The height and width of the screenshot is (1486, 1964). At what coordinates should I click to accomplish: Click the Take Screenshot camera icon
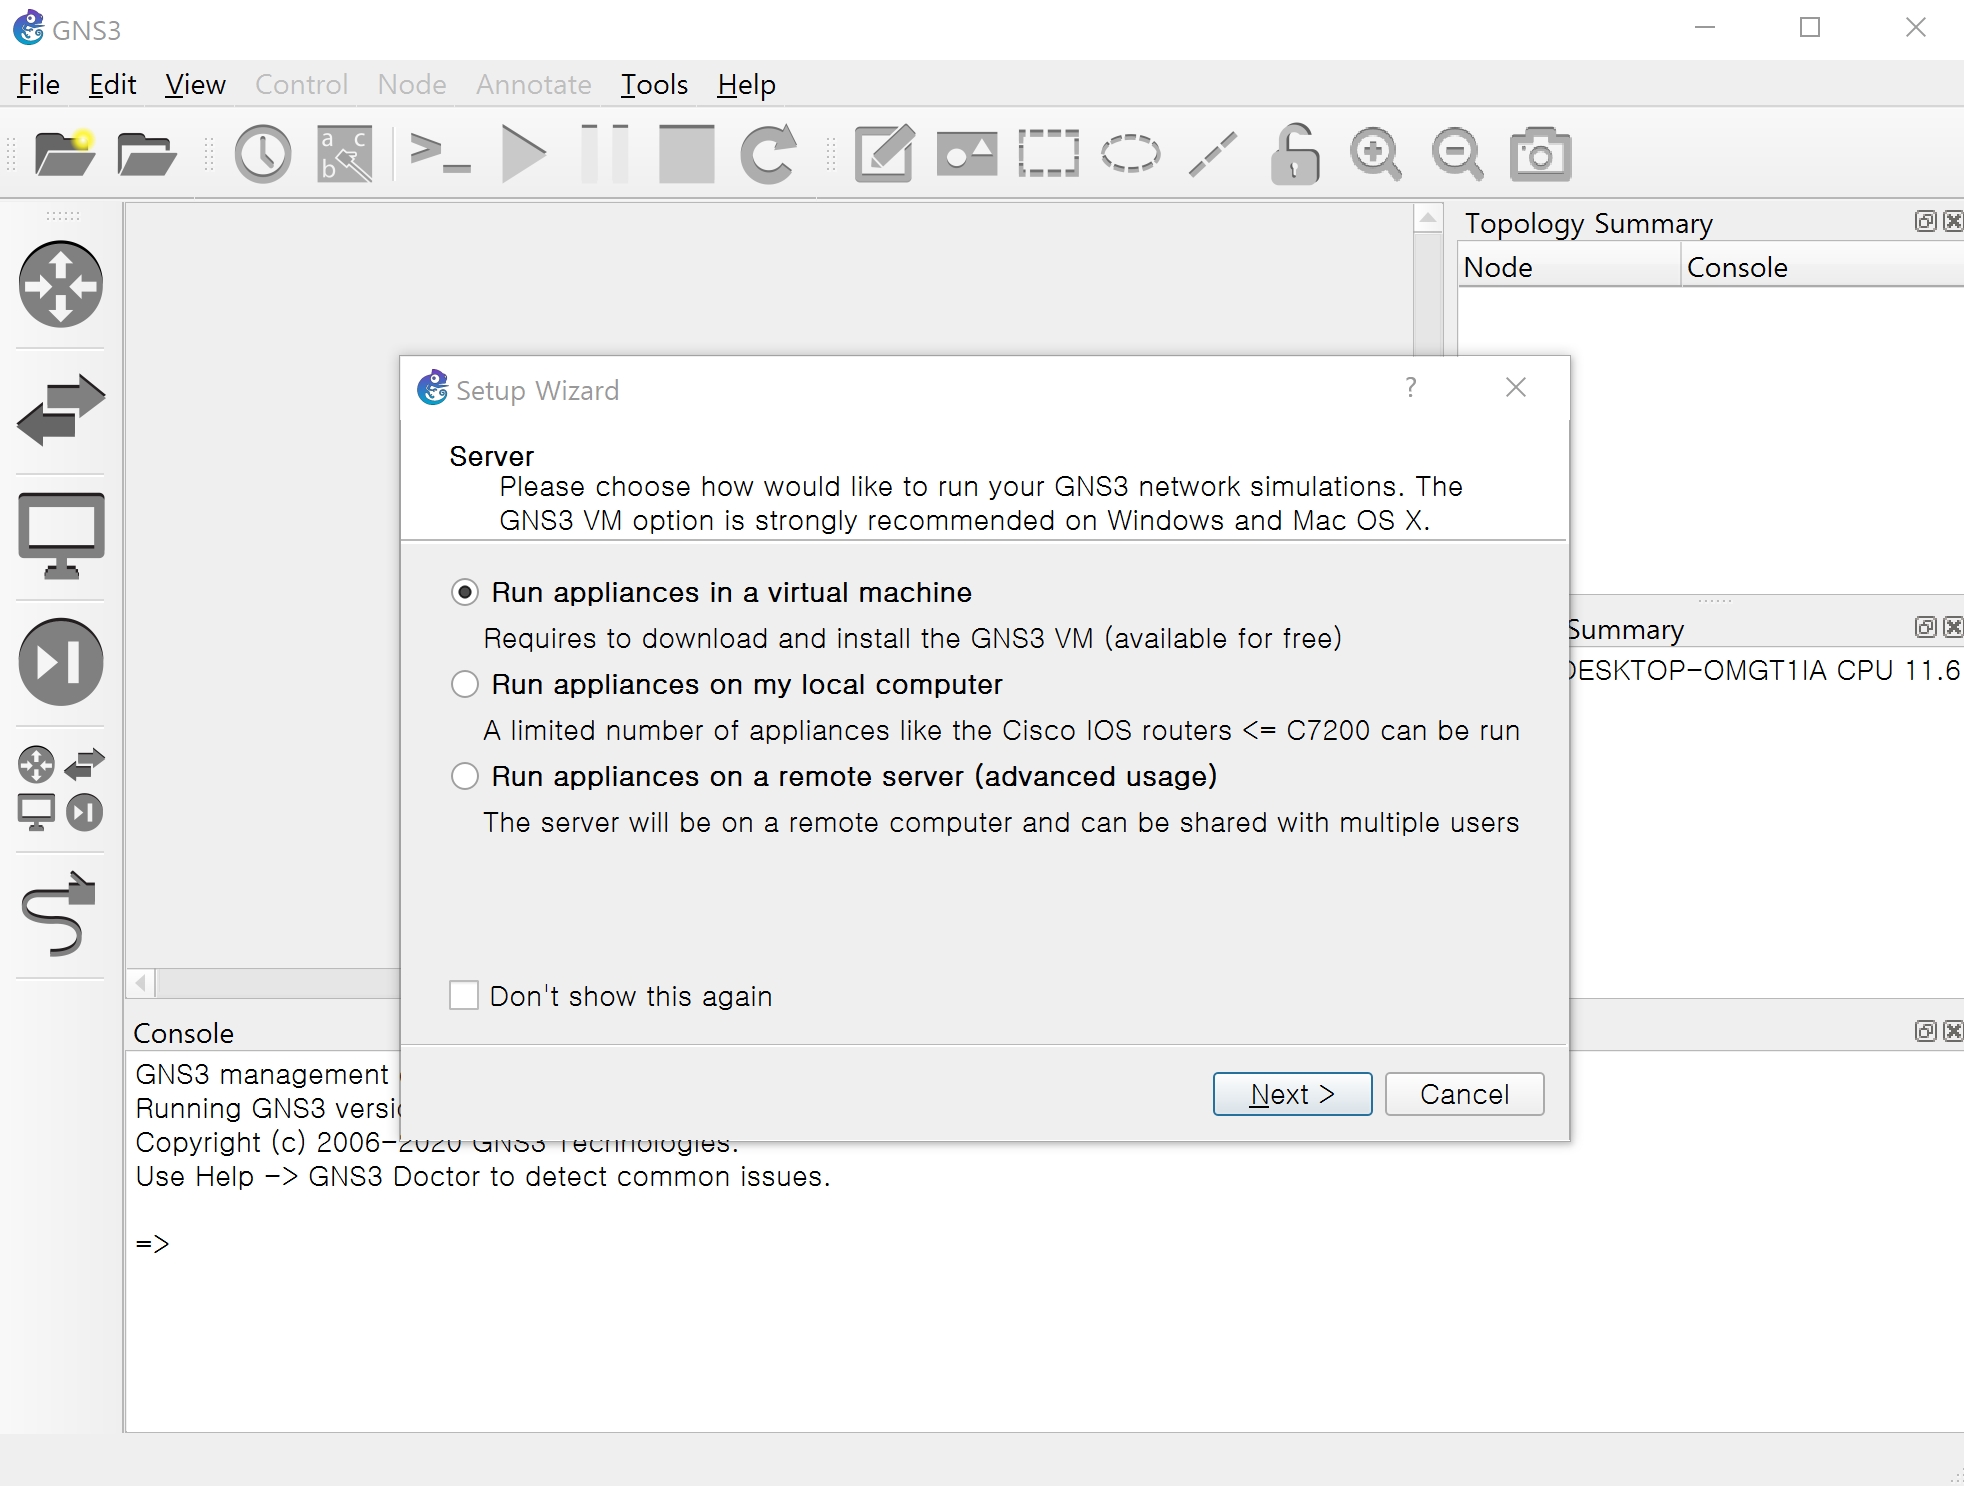coord(1540,154)
